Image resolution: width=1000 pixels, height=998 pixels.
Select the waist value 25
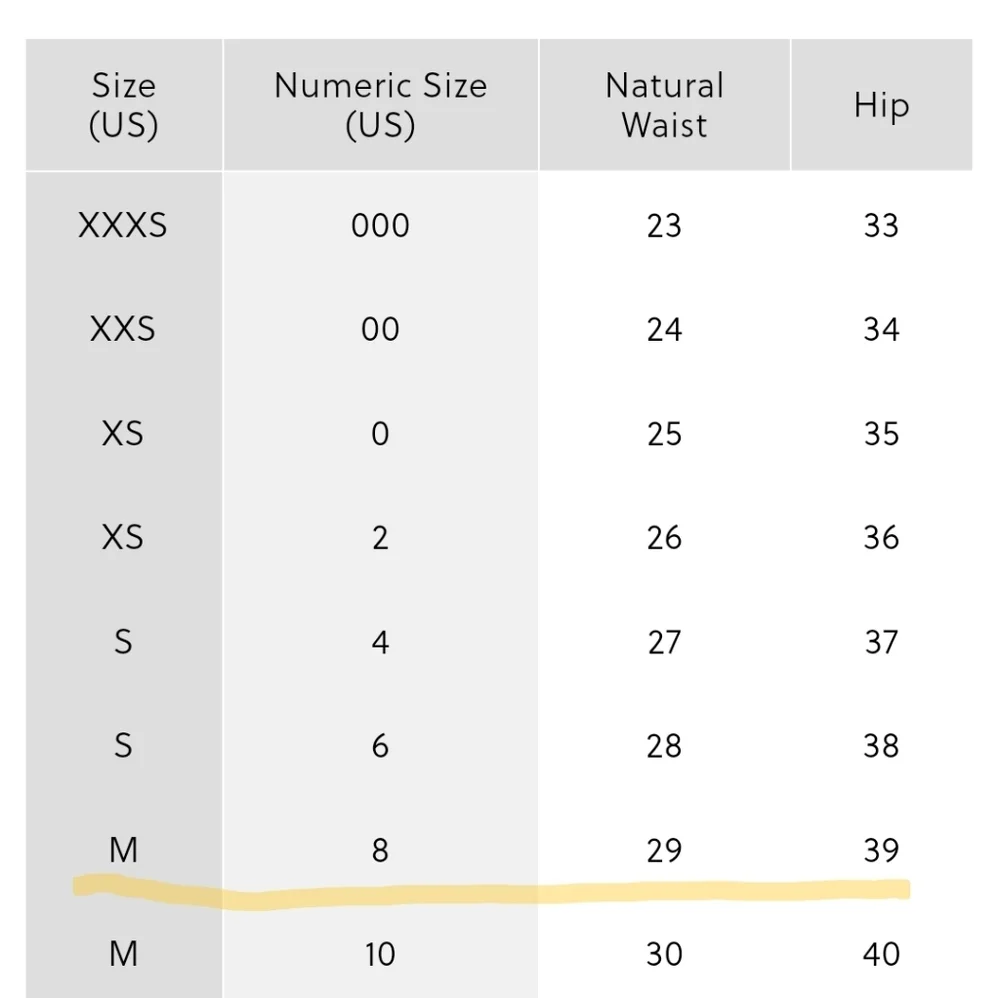coord(664,434)
